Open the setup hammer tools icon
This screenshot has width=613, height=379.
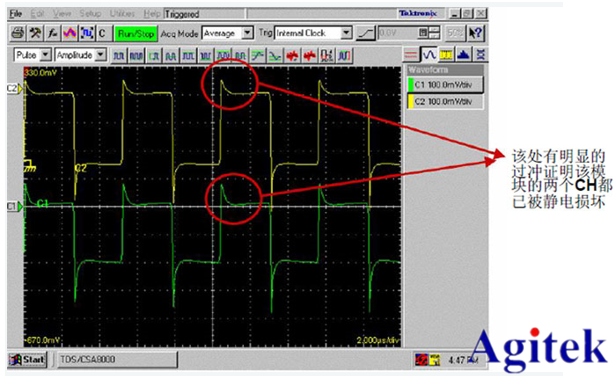click(36, 33)
